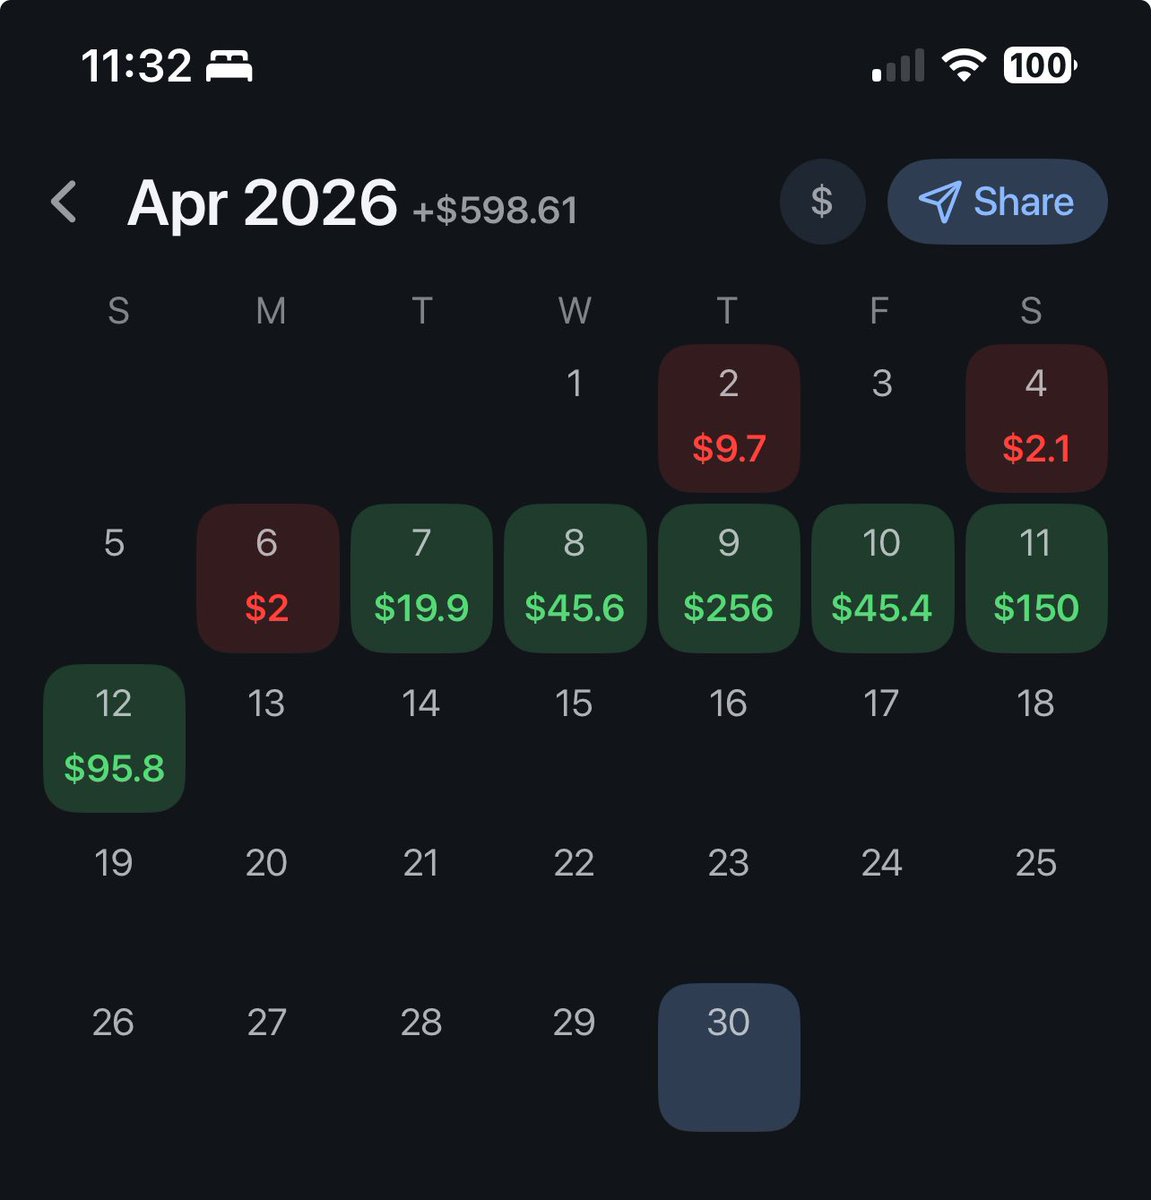The width and height of the screenshot is (1151, 1200).
Task: Select the highlighted day 30
Action: pyautogui.click(x=729, y=1057)
